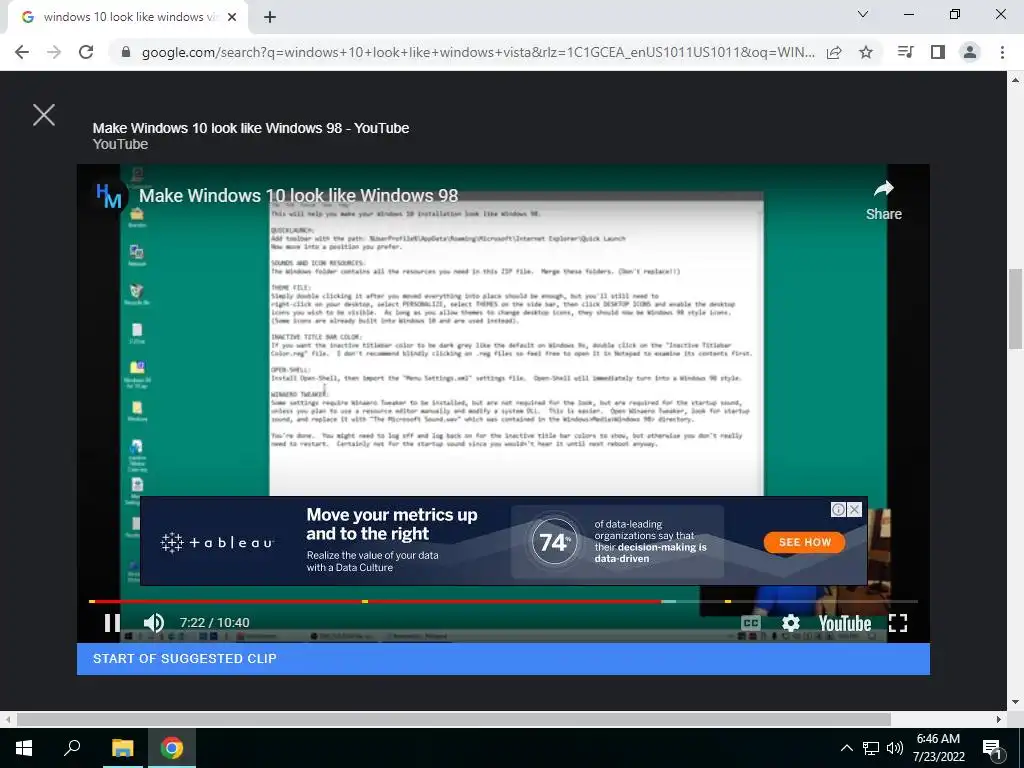Enter full screen mode in the player
The width and height of the screenshot is (1024, 768).
tap(898, 623)
